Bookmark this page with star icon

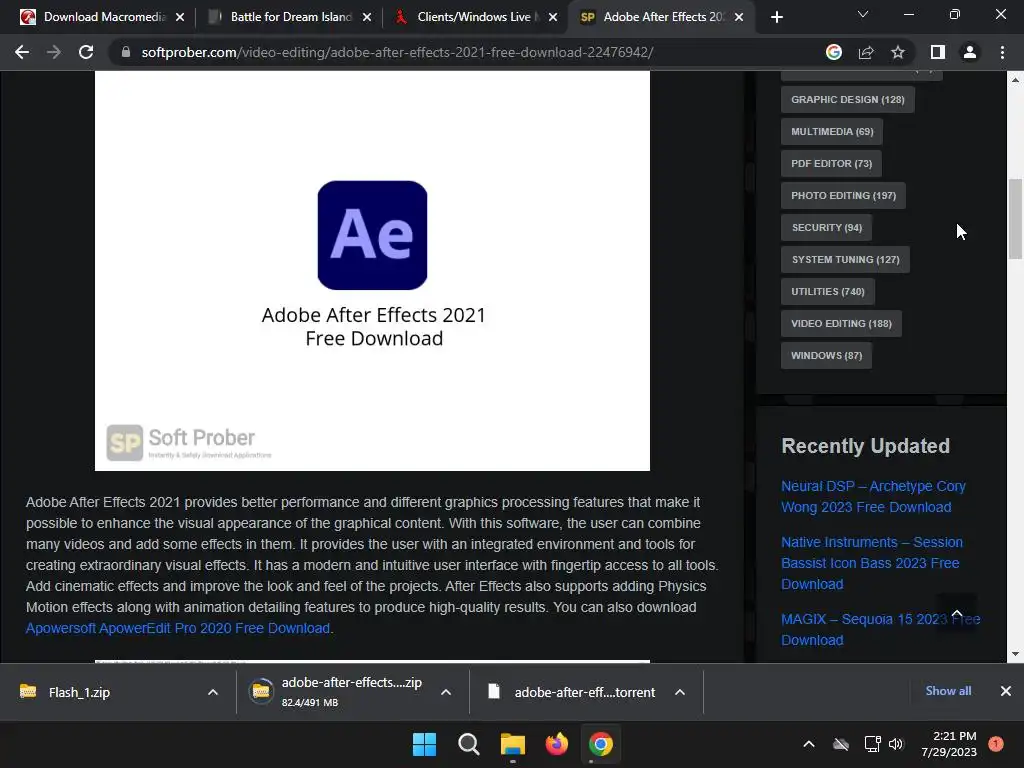[898, 52]
